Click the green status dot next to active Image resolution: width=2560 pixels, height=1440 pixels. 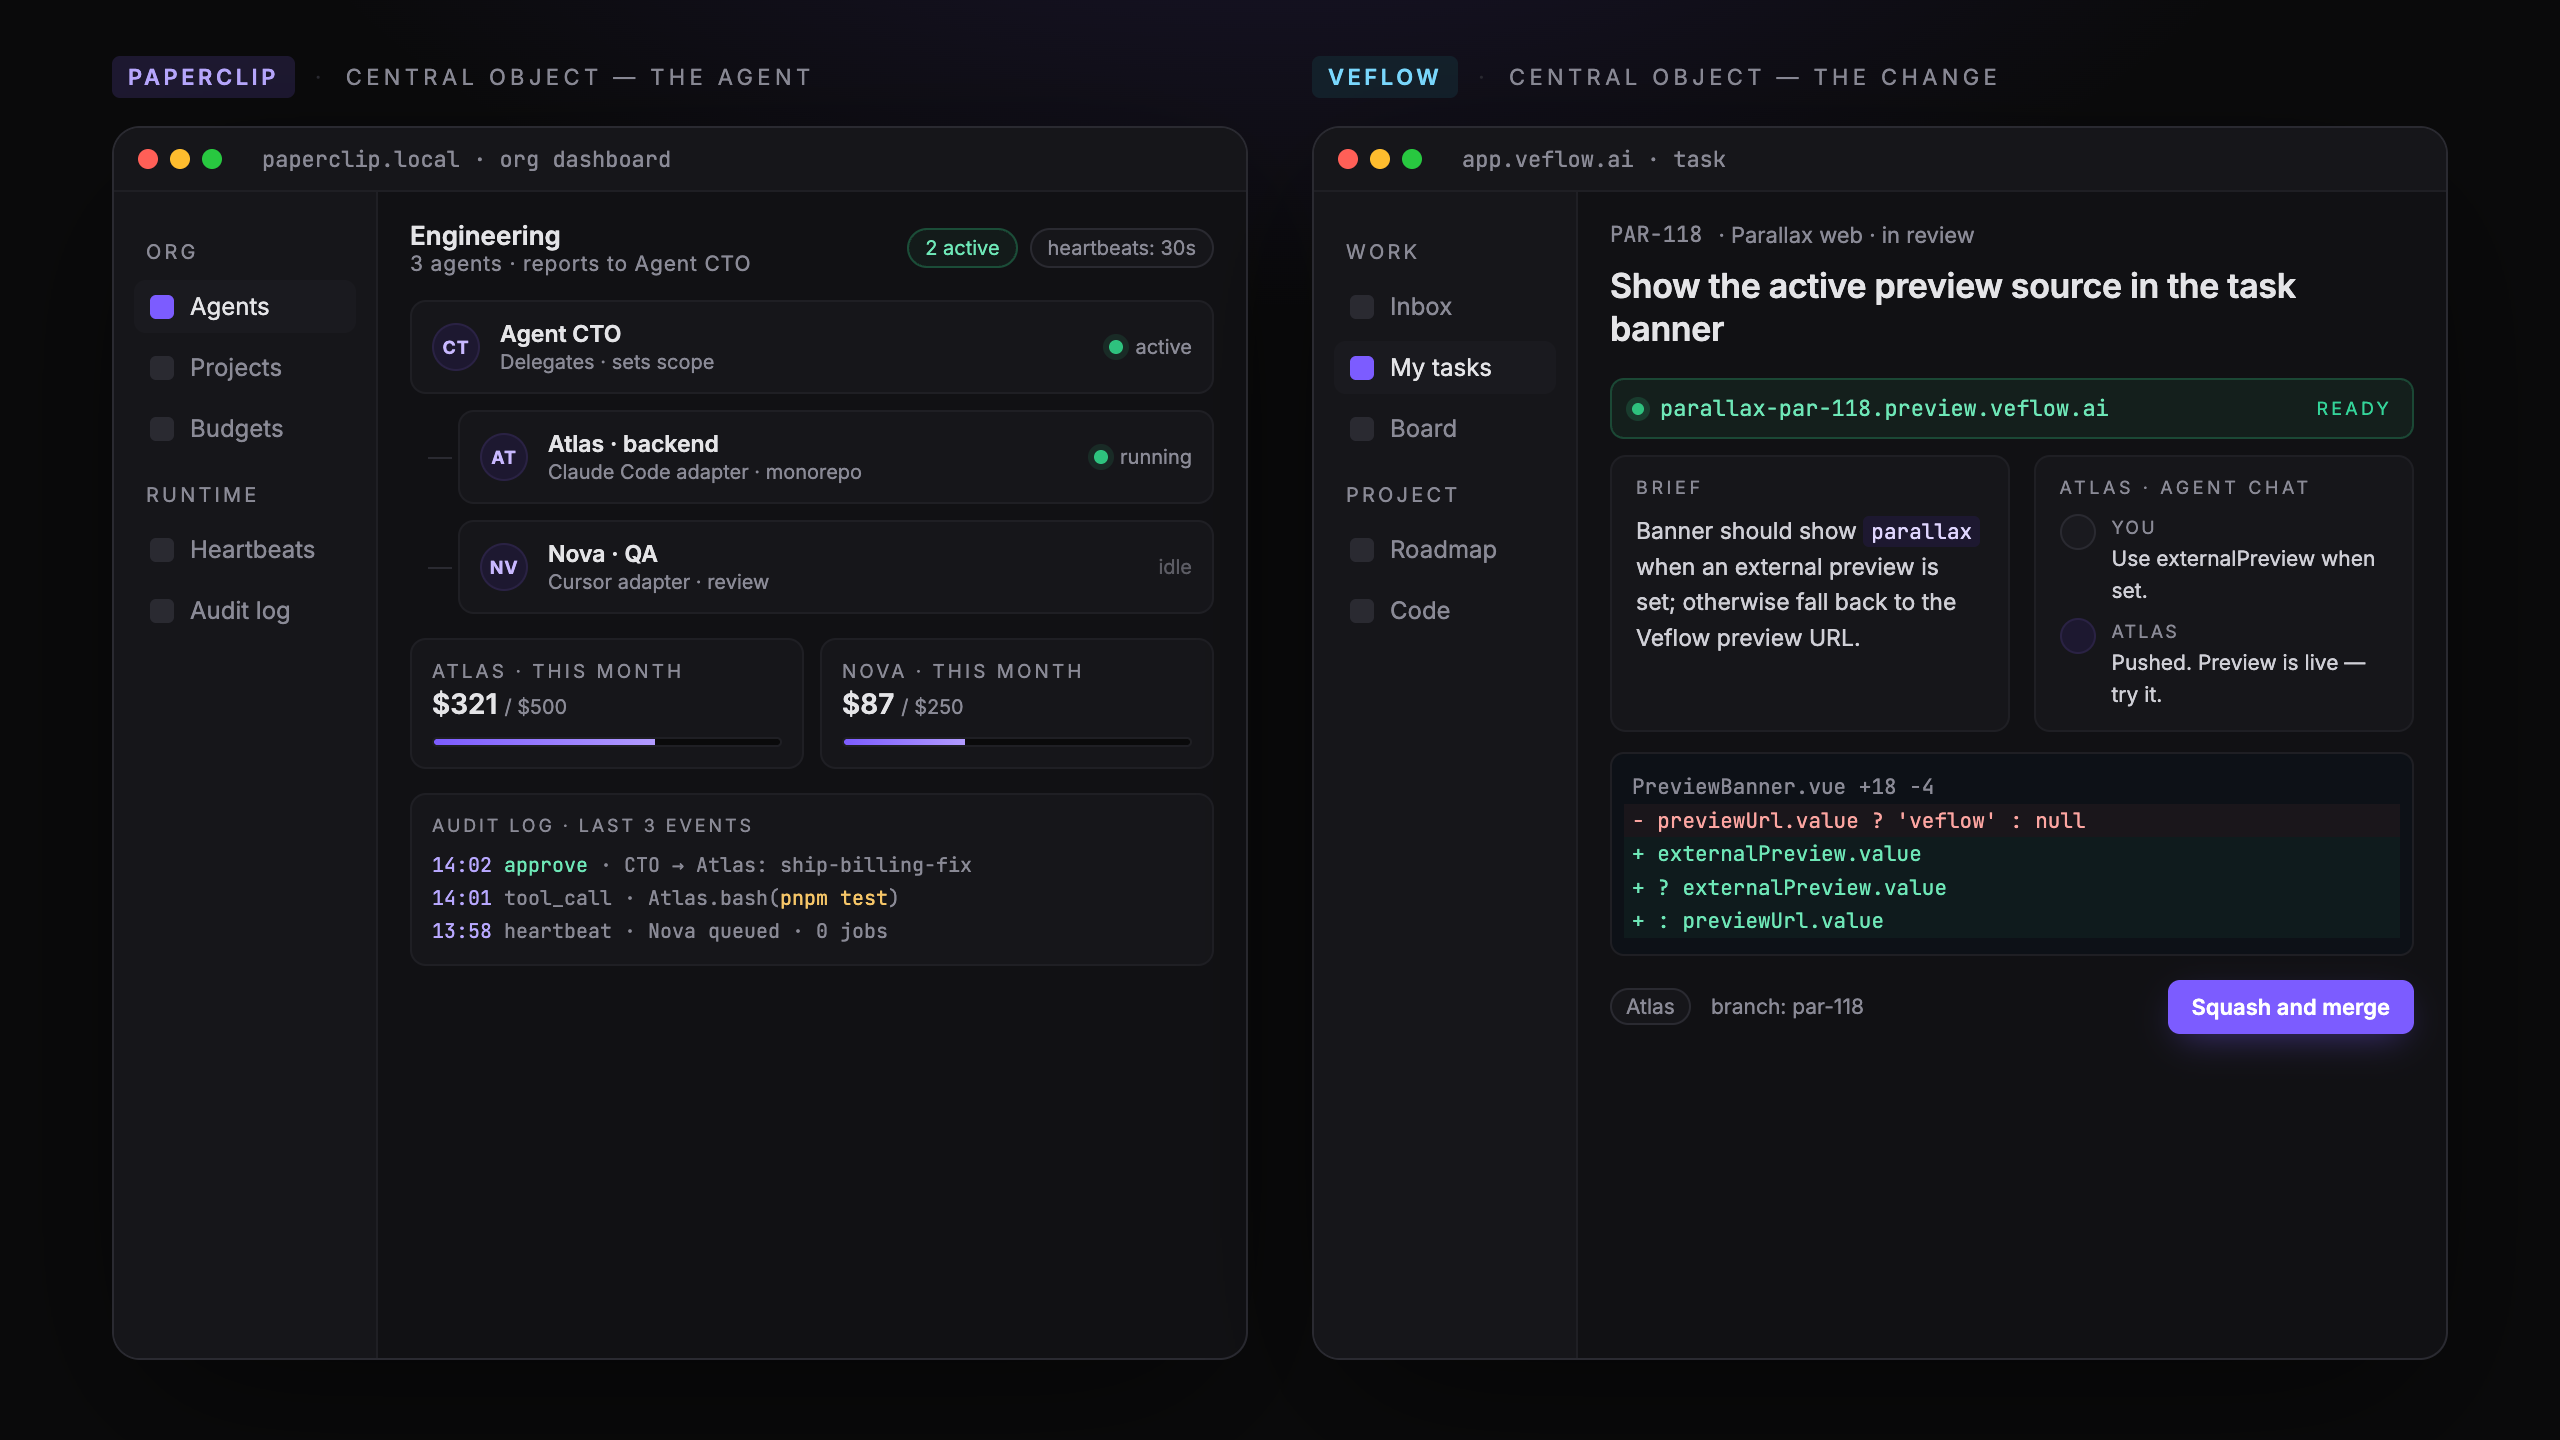click(1116, 347)
